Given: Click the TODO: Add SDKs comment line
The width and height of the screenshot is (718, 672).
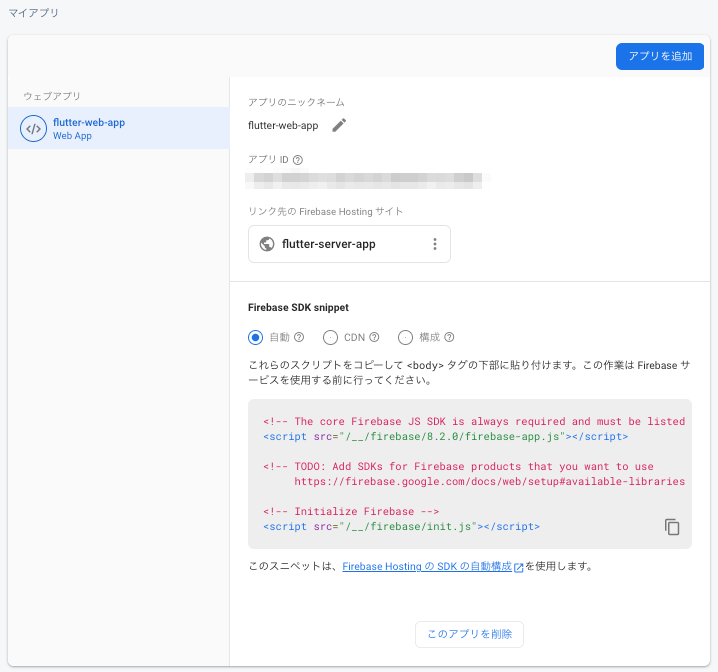Looking at the screenshot, I should 458,466.
